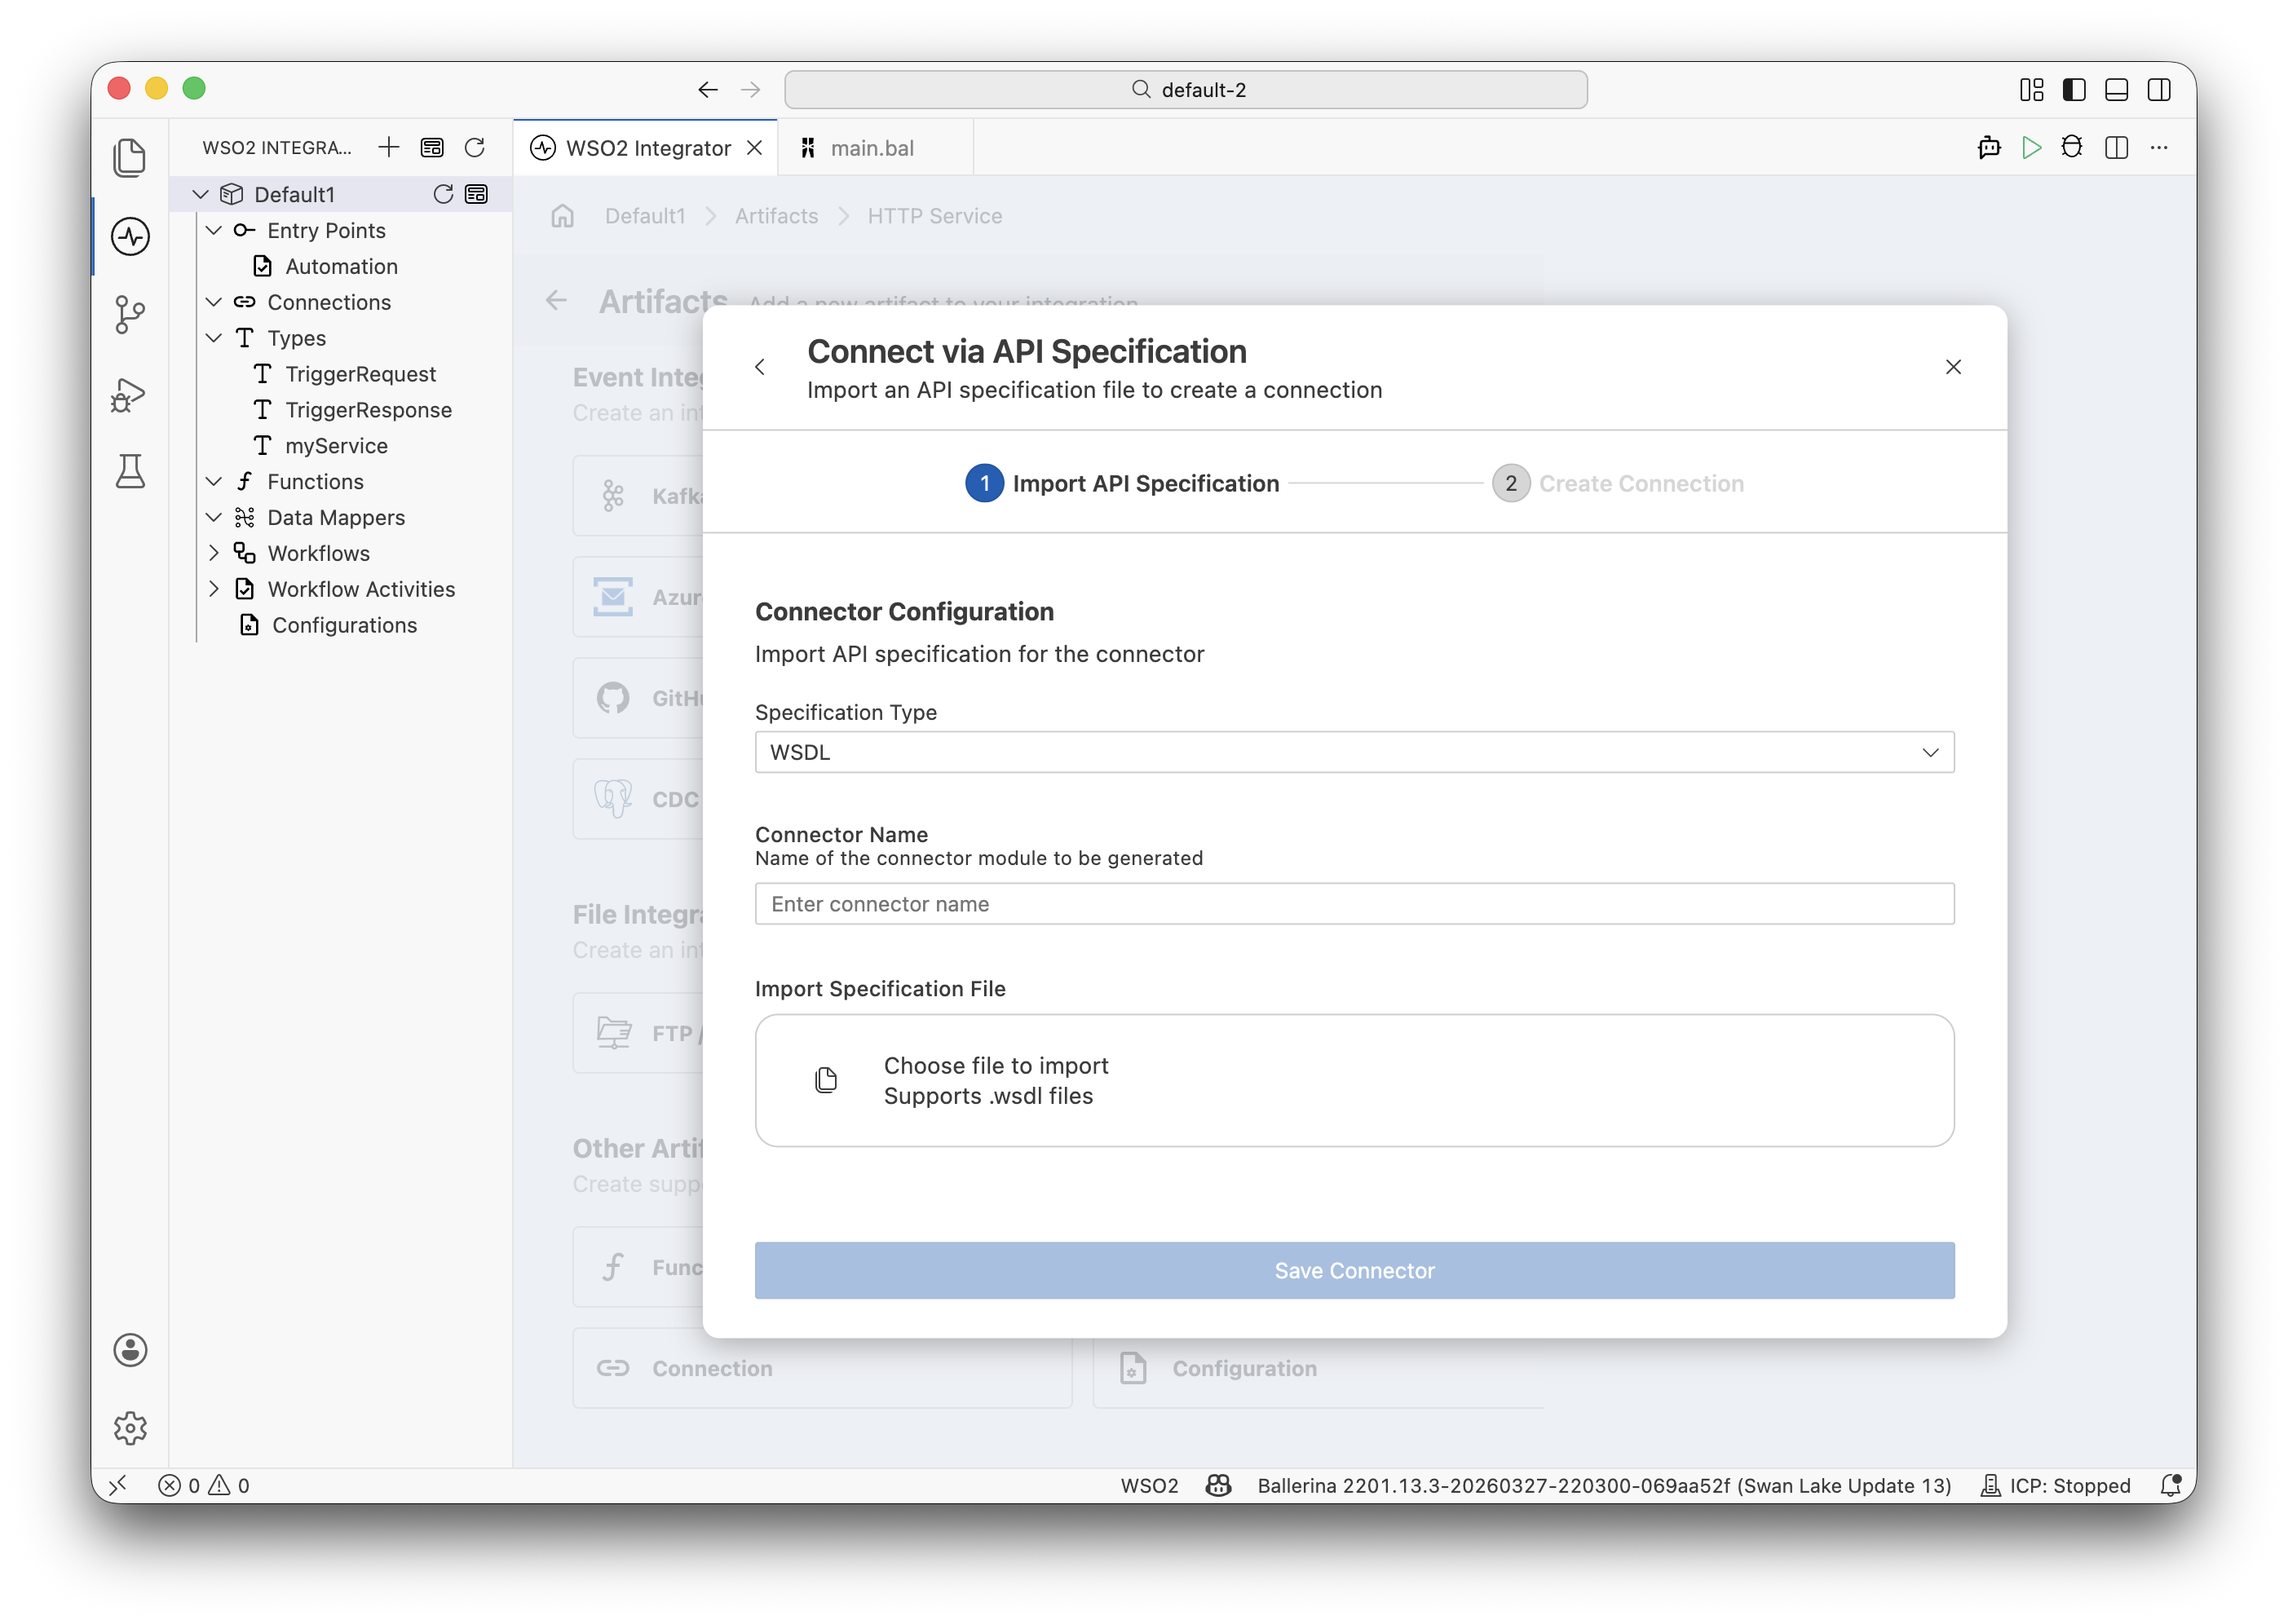Go back in editor navigation history
The image size is (2288, 1624).
(708, 90)
